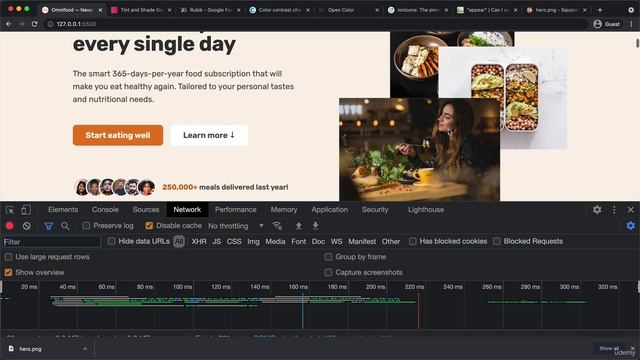This screenshot has height=360, width=640.
Task: Filter requests by Img
Action: pos(253,241)
